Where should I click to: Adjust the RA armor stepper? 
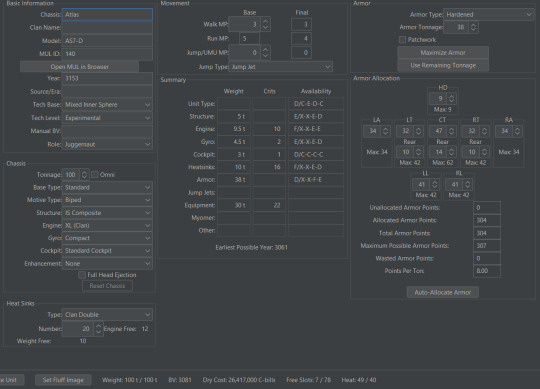tap(517, 131)
